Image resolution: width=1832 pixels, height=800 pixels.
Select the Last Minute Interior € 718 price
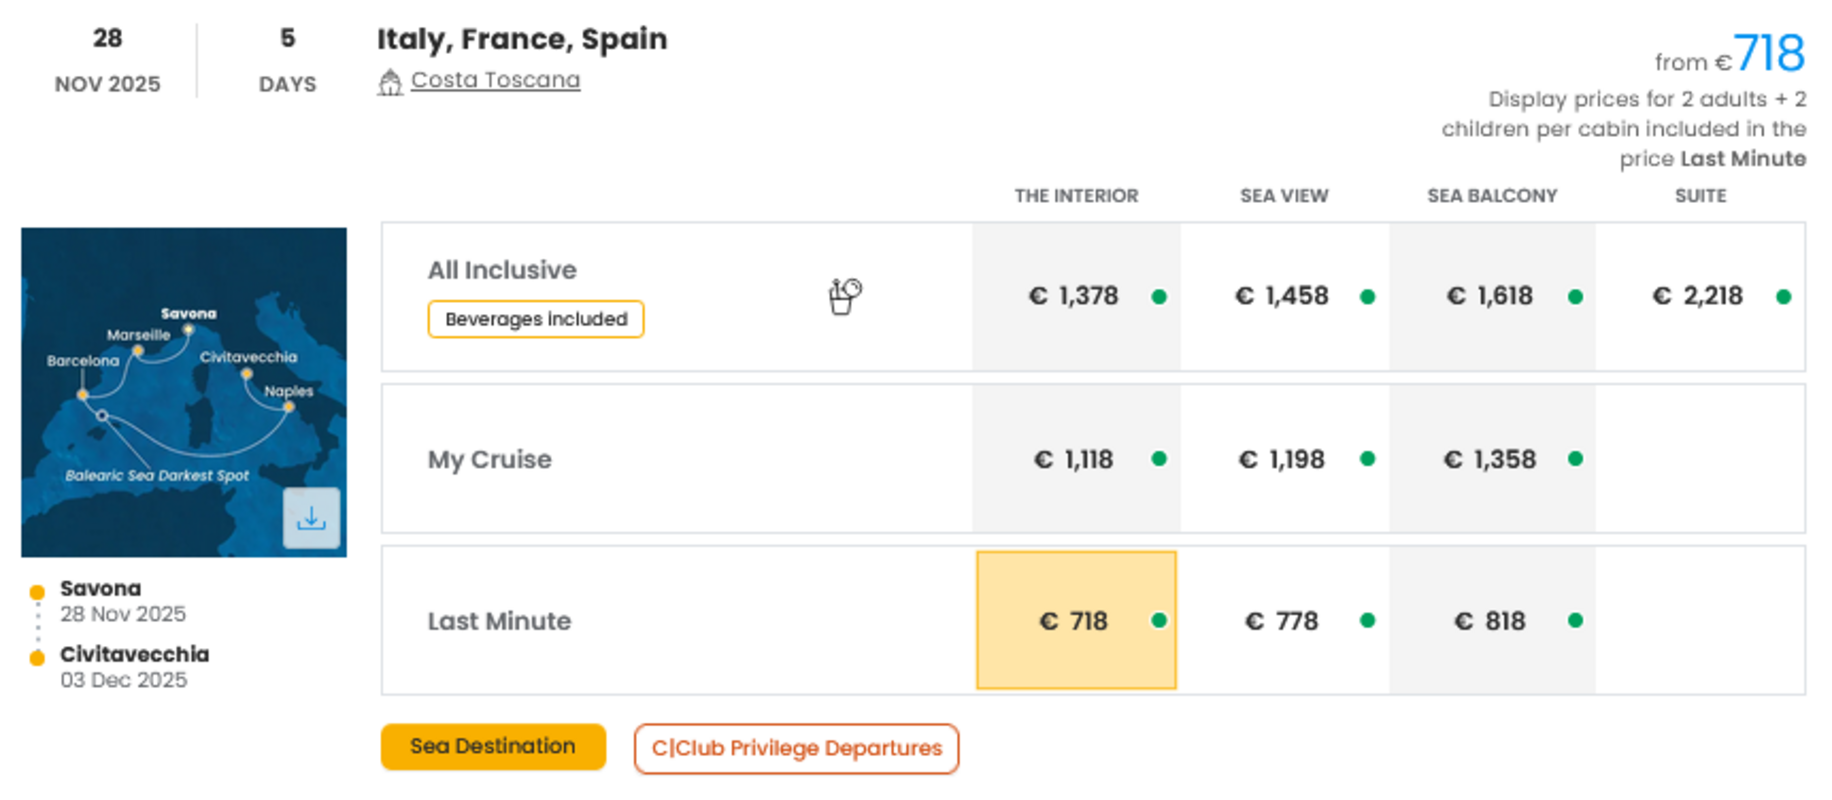[1075, 621]
